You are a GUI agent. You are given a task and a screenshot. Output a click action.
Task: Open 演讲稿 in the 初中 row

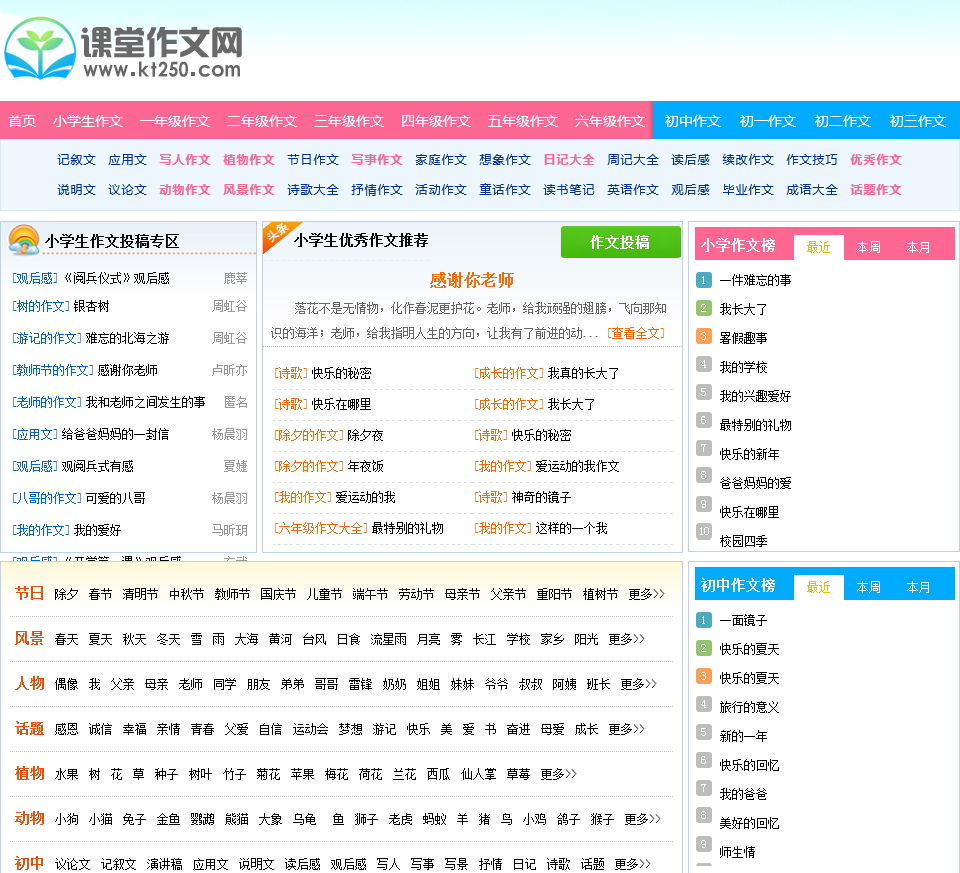point(164,864)
